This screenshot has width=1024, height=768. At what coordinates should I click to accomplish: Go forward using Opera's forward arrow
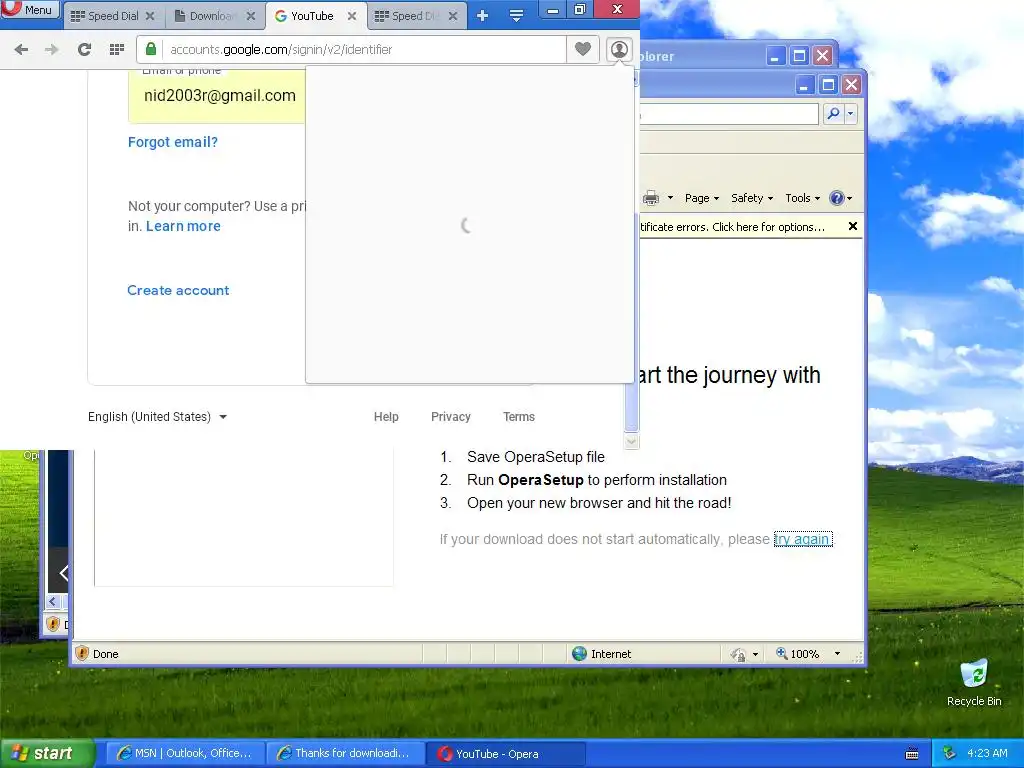tap(52, 50)
